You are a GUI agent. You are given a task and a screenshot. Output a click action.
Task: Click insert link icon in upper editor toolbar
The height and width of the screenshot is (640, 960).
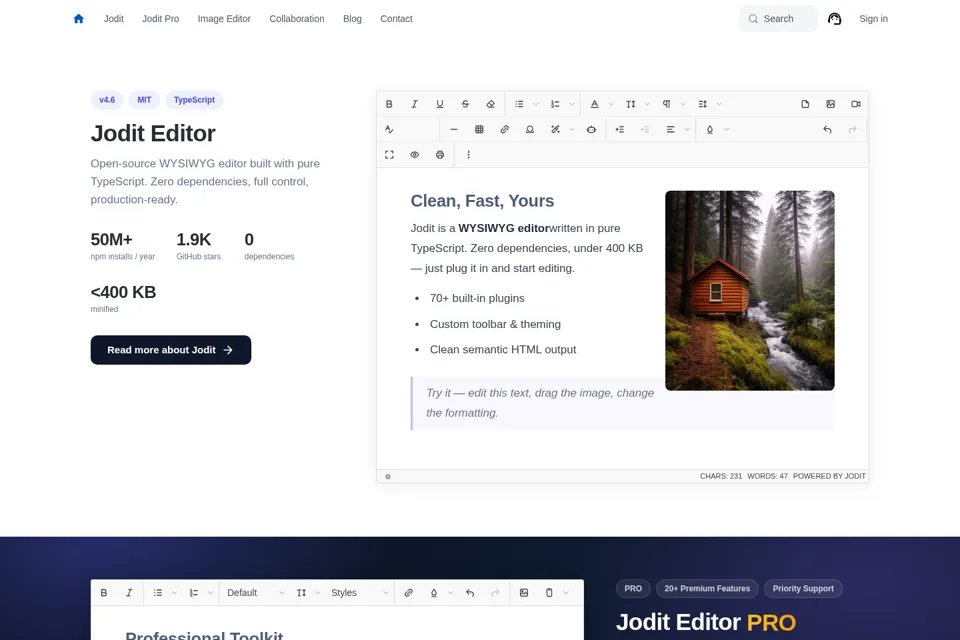504,129
